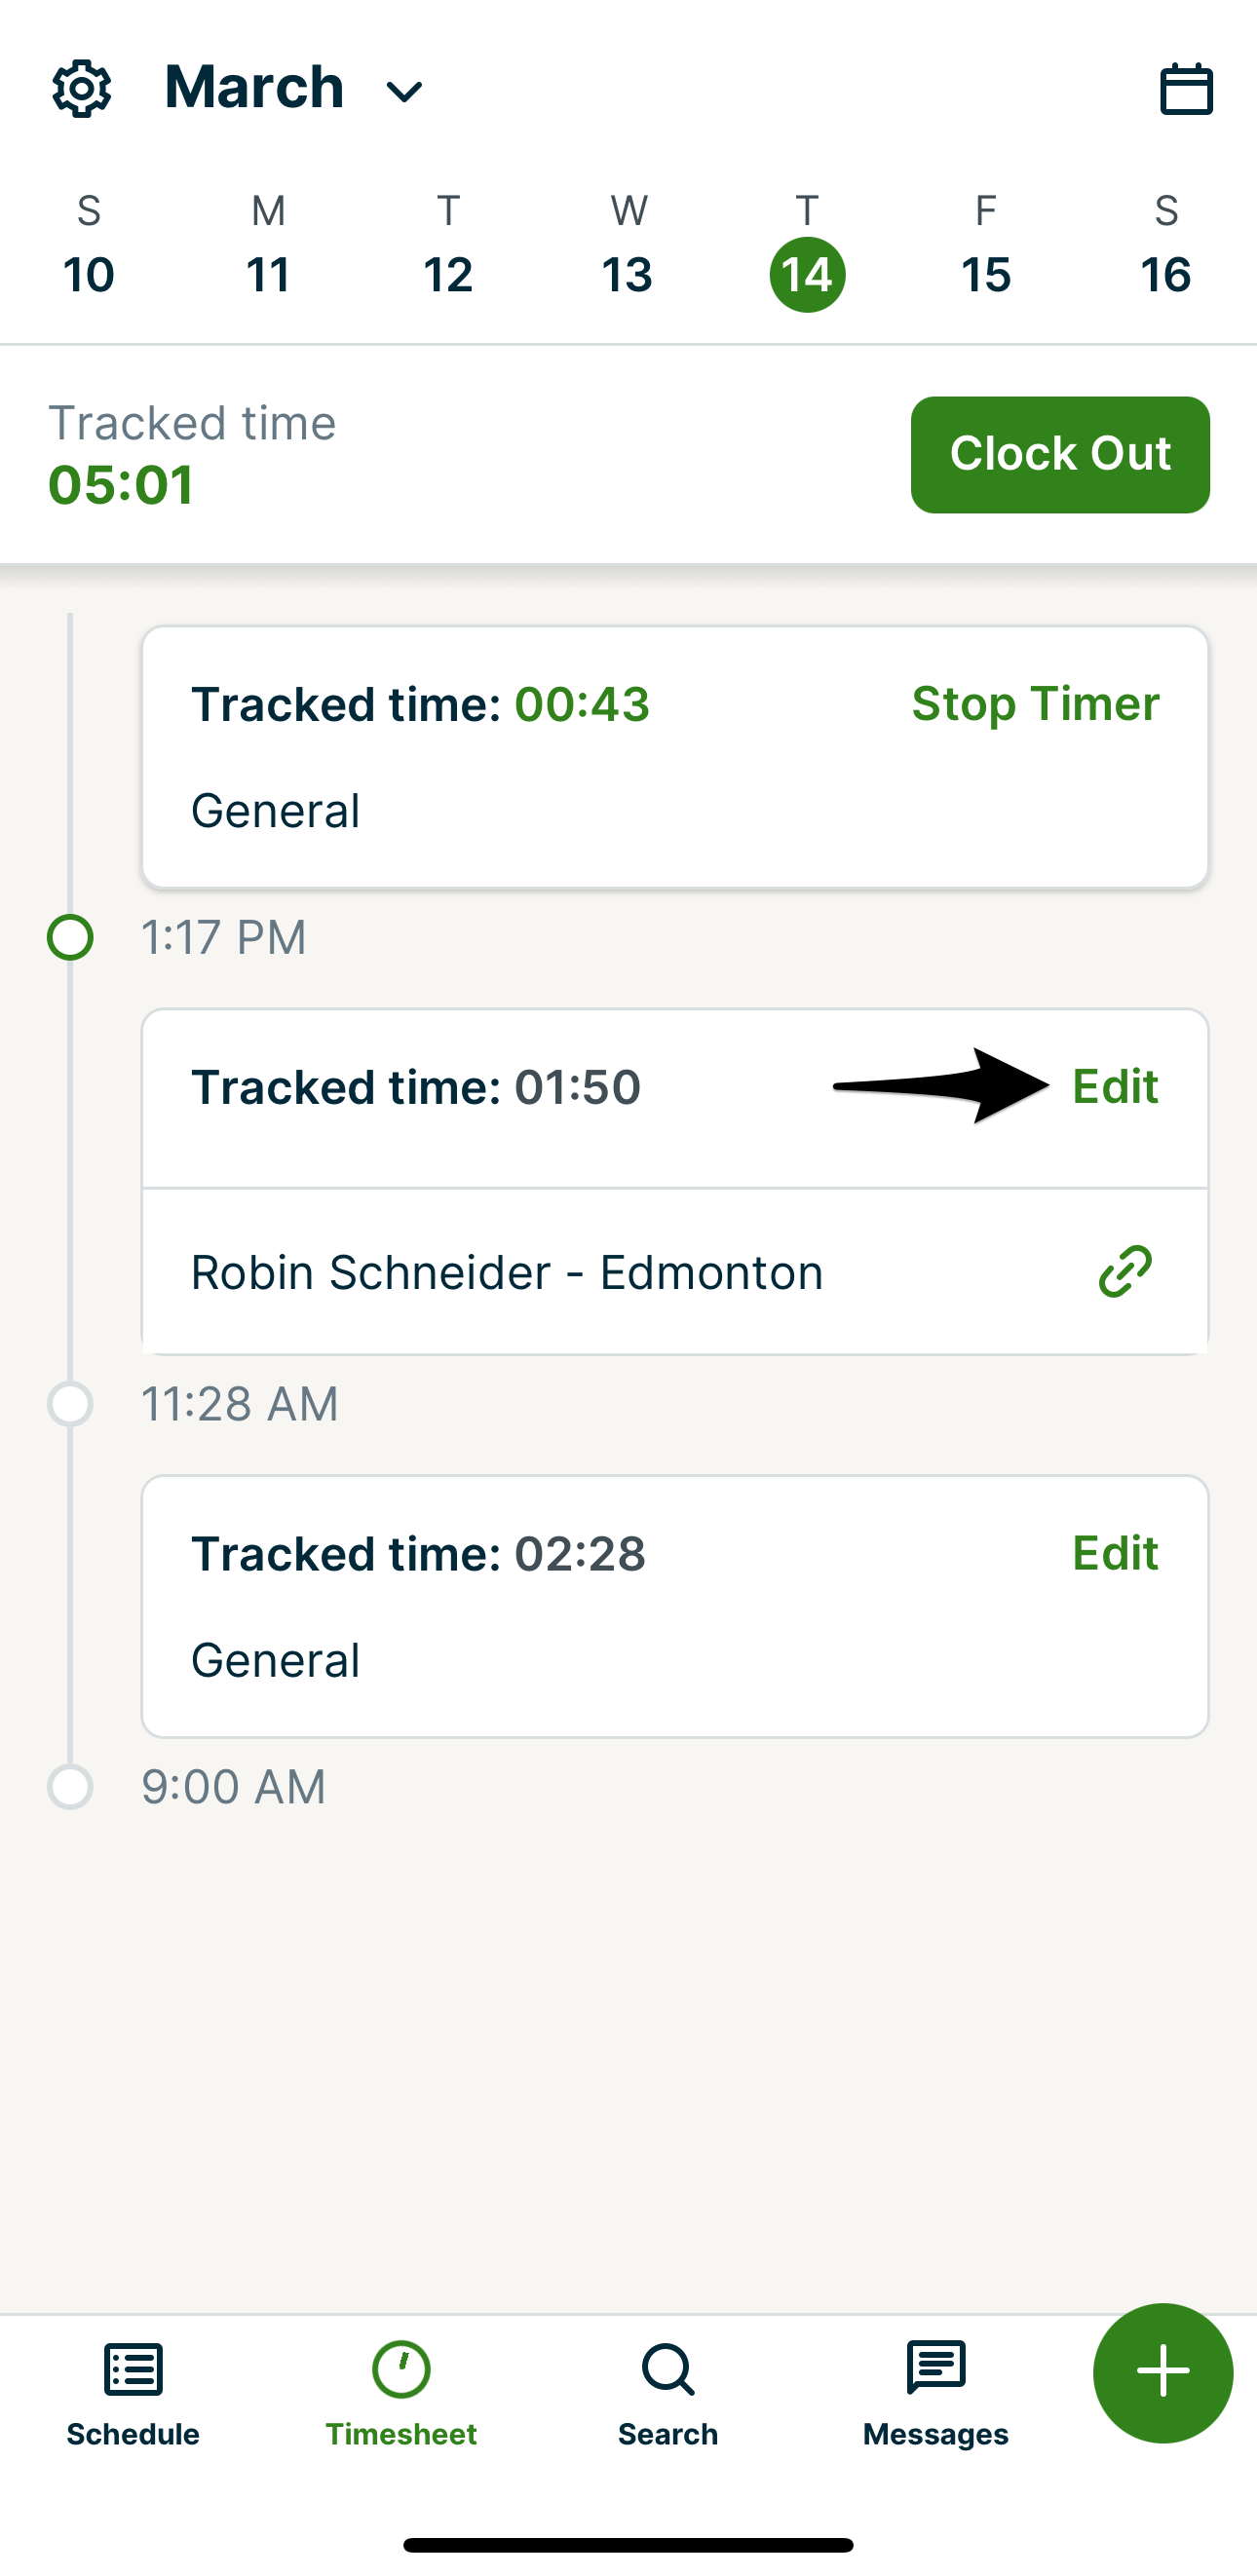Open the Schedule tab
Viewport: 1257px width, 2576px height.
pos(133,2394)
